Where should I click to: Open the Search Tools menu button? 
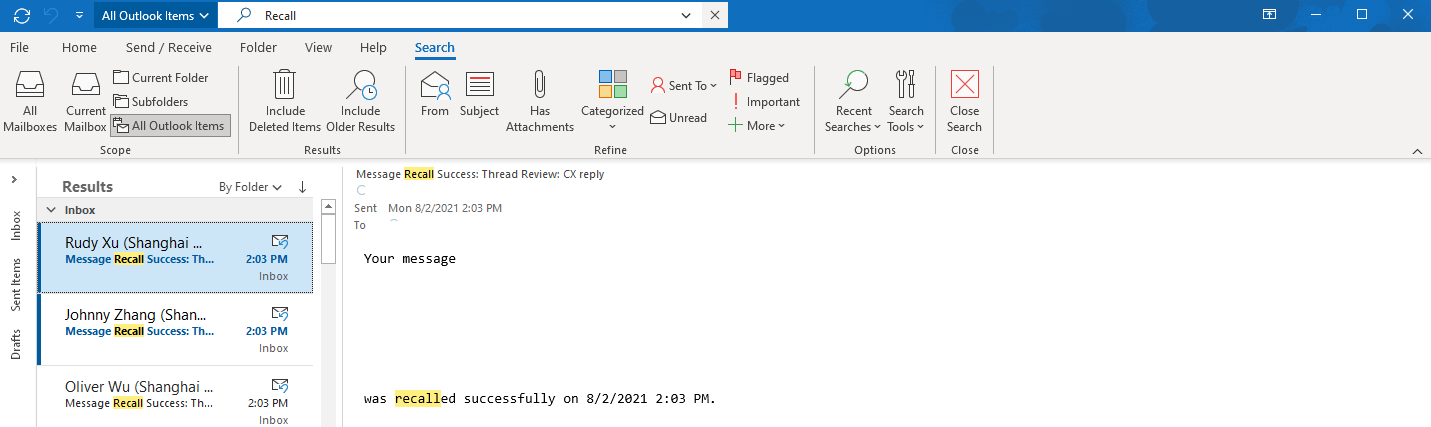click(906, 100)
